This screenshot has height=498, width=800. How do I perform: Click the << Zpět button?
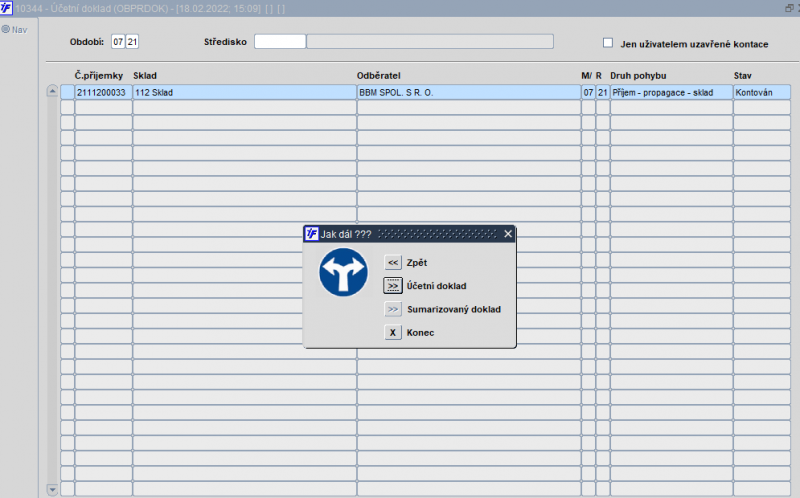click(393, 263)
